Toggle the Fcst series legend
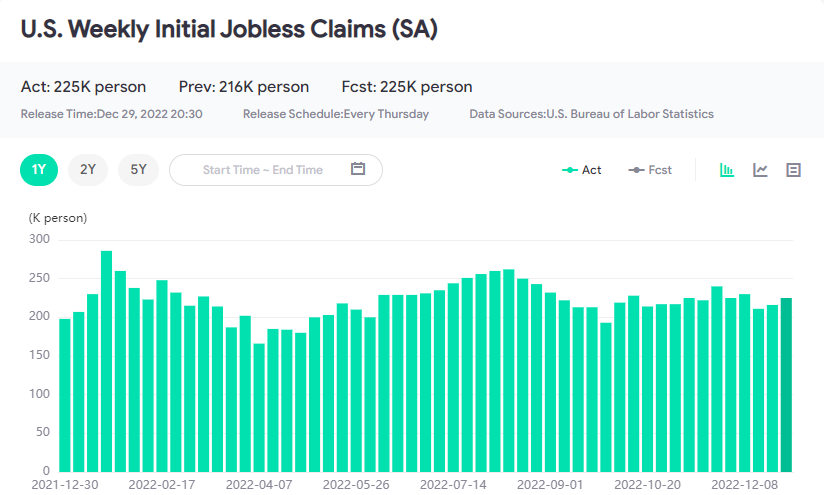 point(650,170)
